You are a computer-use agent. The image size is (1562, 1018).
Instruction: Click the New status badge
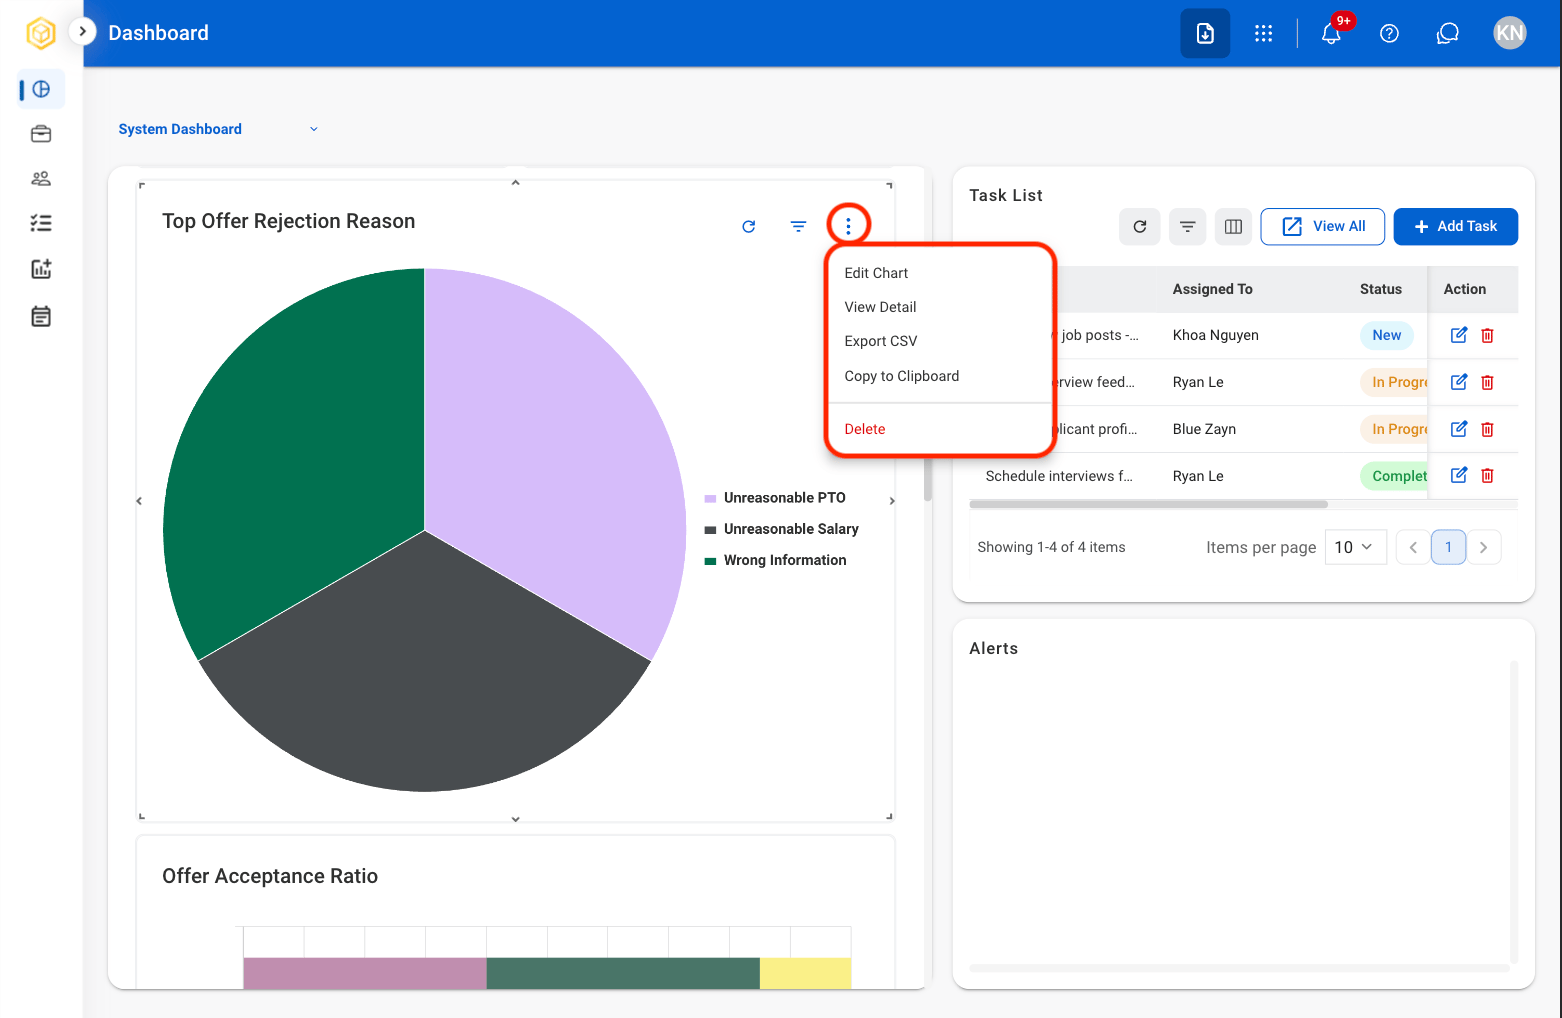(1387, 335)
